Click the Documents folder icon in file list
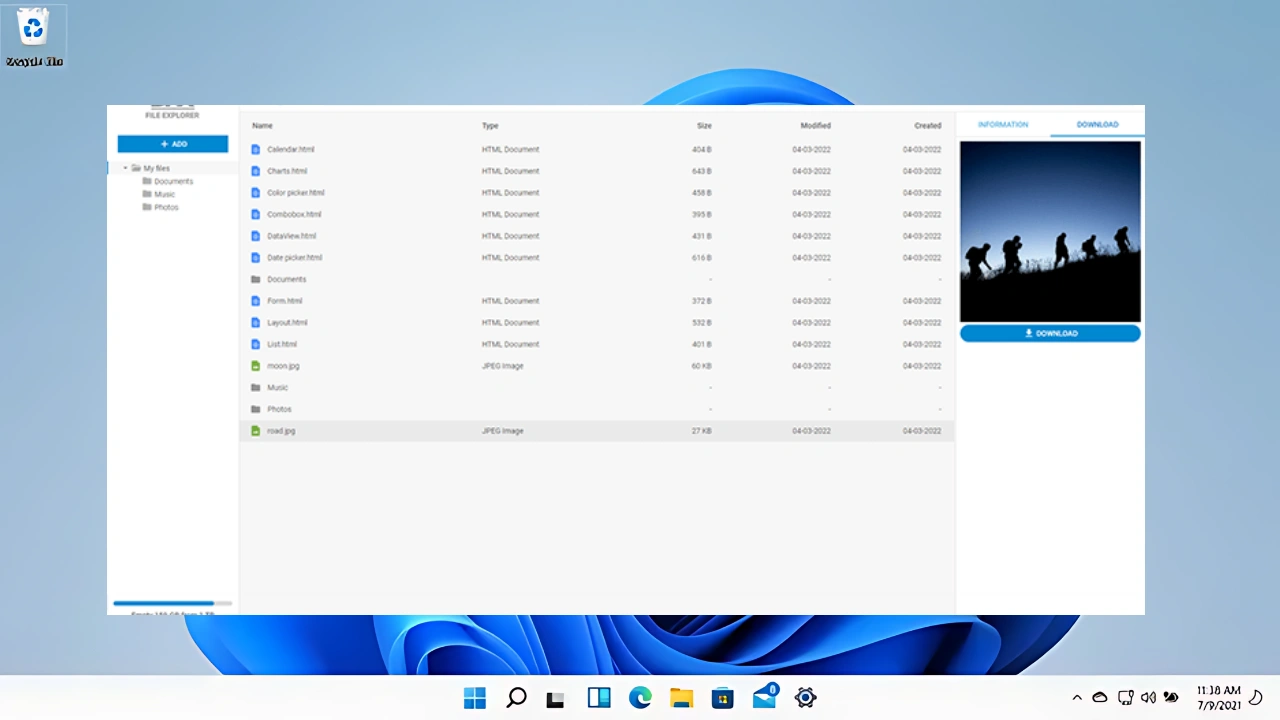Image resolution: width=1280 pixels, height=720 pixels. pyautogui.click(x=256, y=279)
